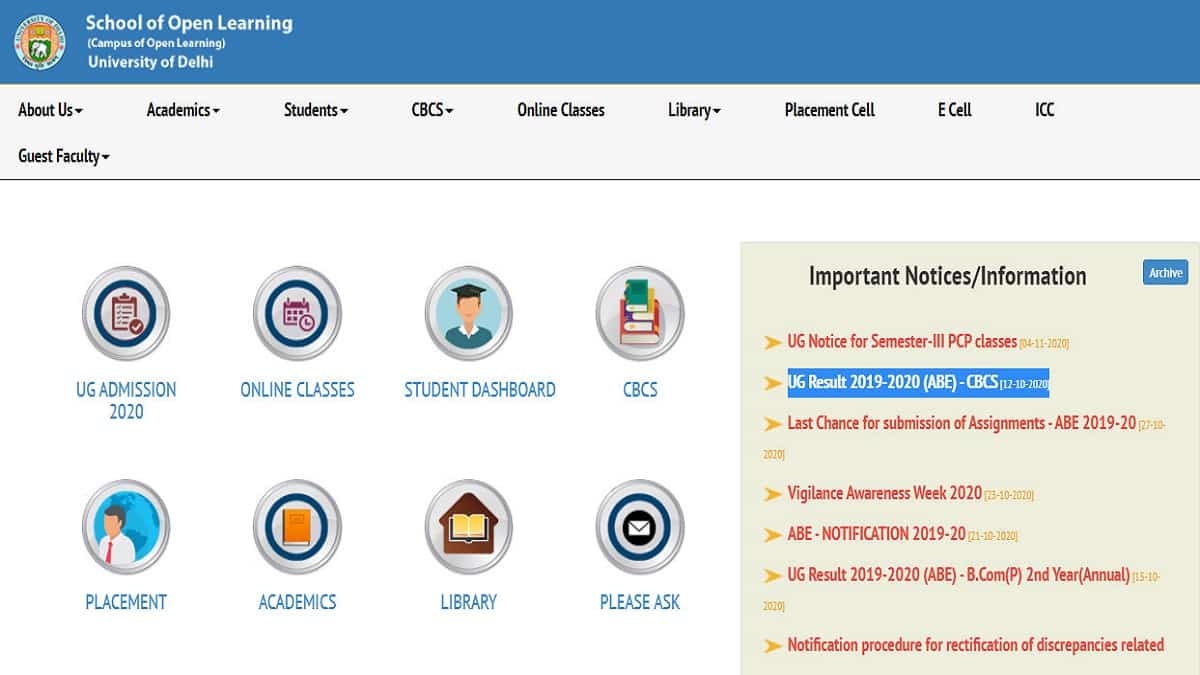
Task: Click the PLACEMENT text label
Action: (126, 602)
